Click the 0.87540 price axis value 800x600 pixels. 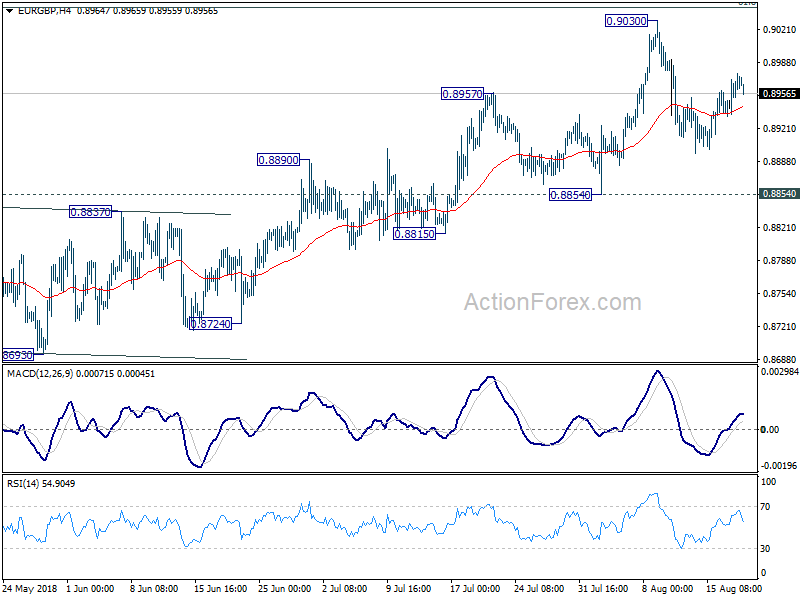point(780,294)
